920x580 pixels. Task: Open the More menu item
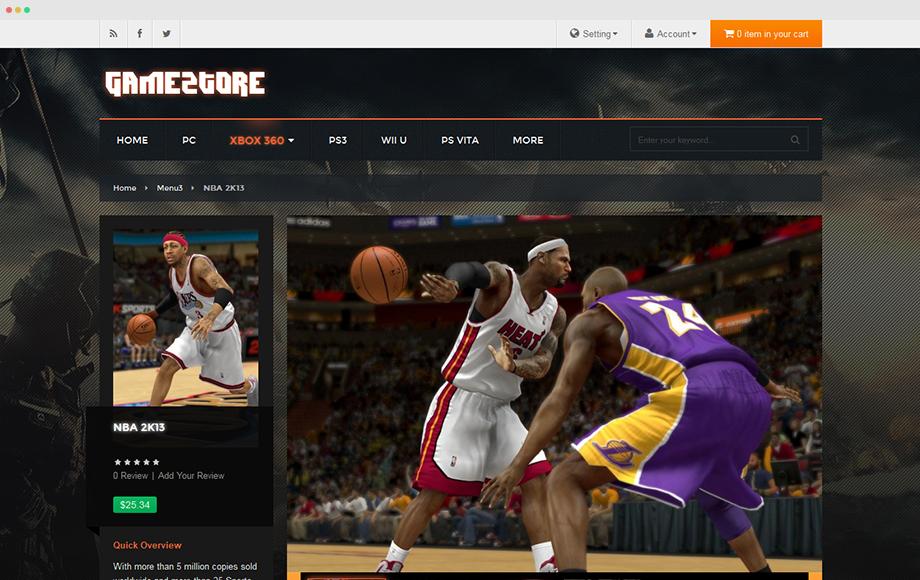(x=528, y=140)
